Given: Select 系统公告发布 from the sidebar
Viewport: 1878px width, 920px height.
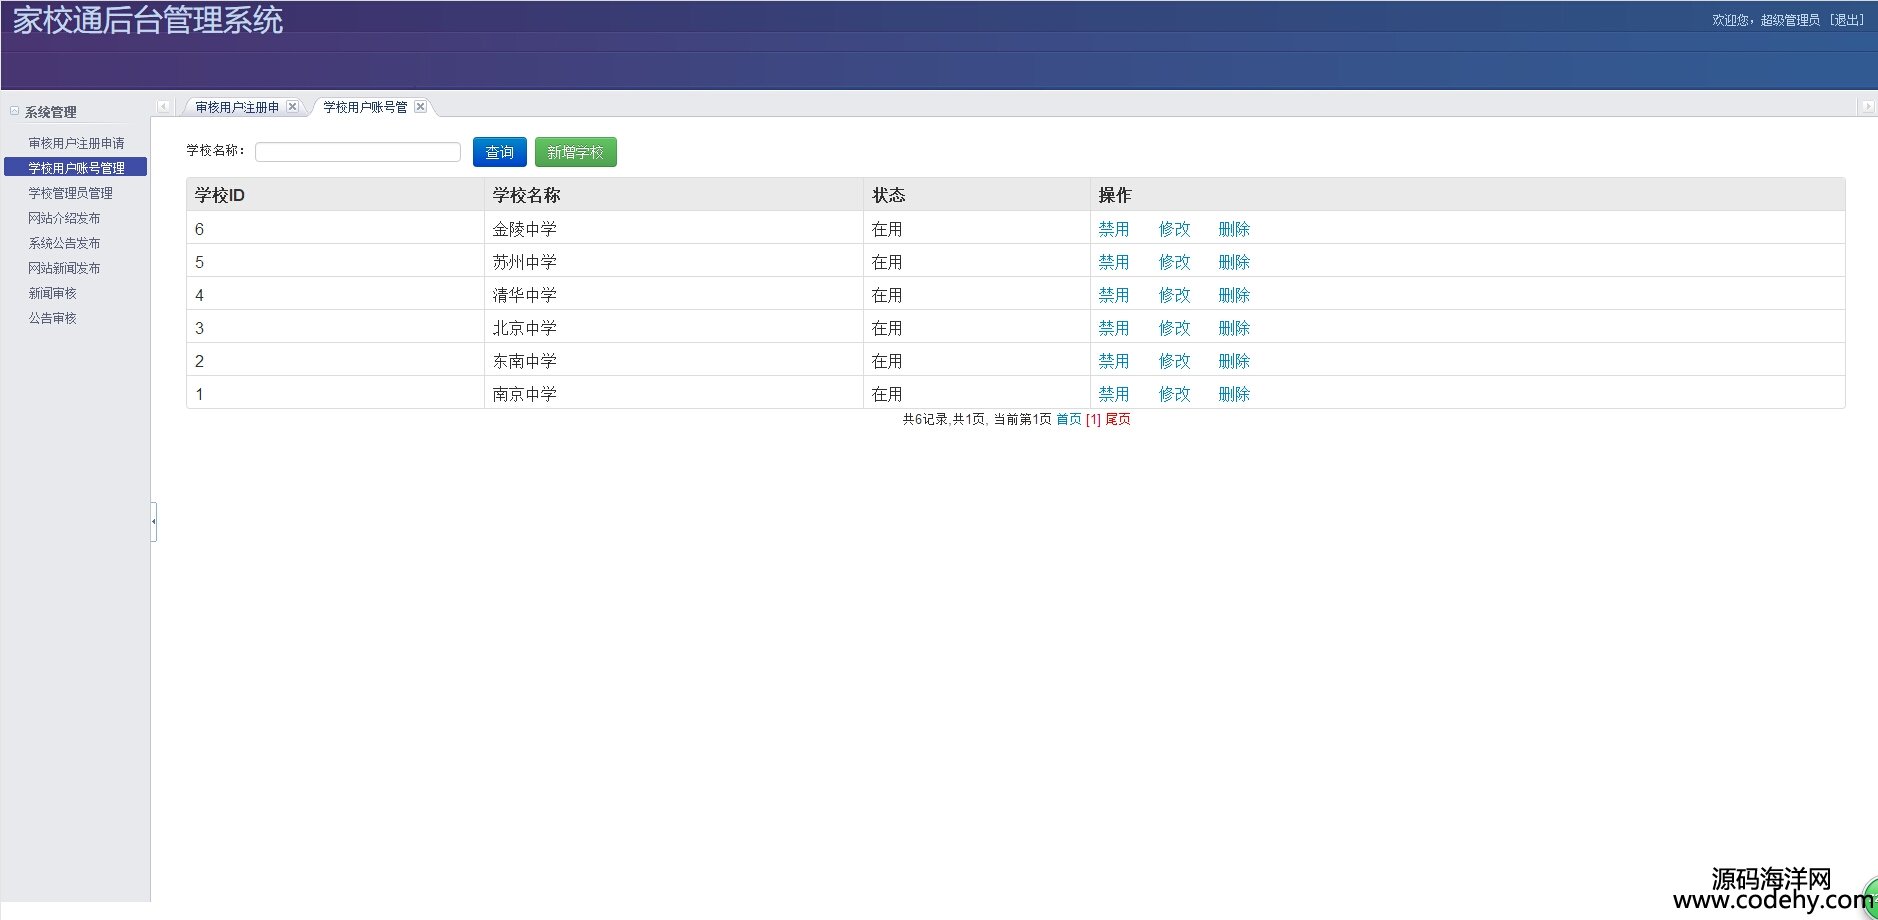Looking at the screenshot, I should [64, 243].
